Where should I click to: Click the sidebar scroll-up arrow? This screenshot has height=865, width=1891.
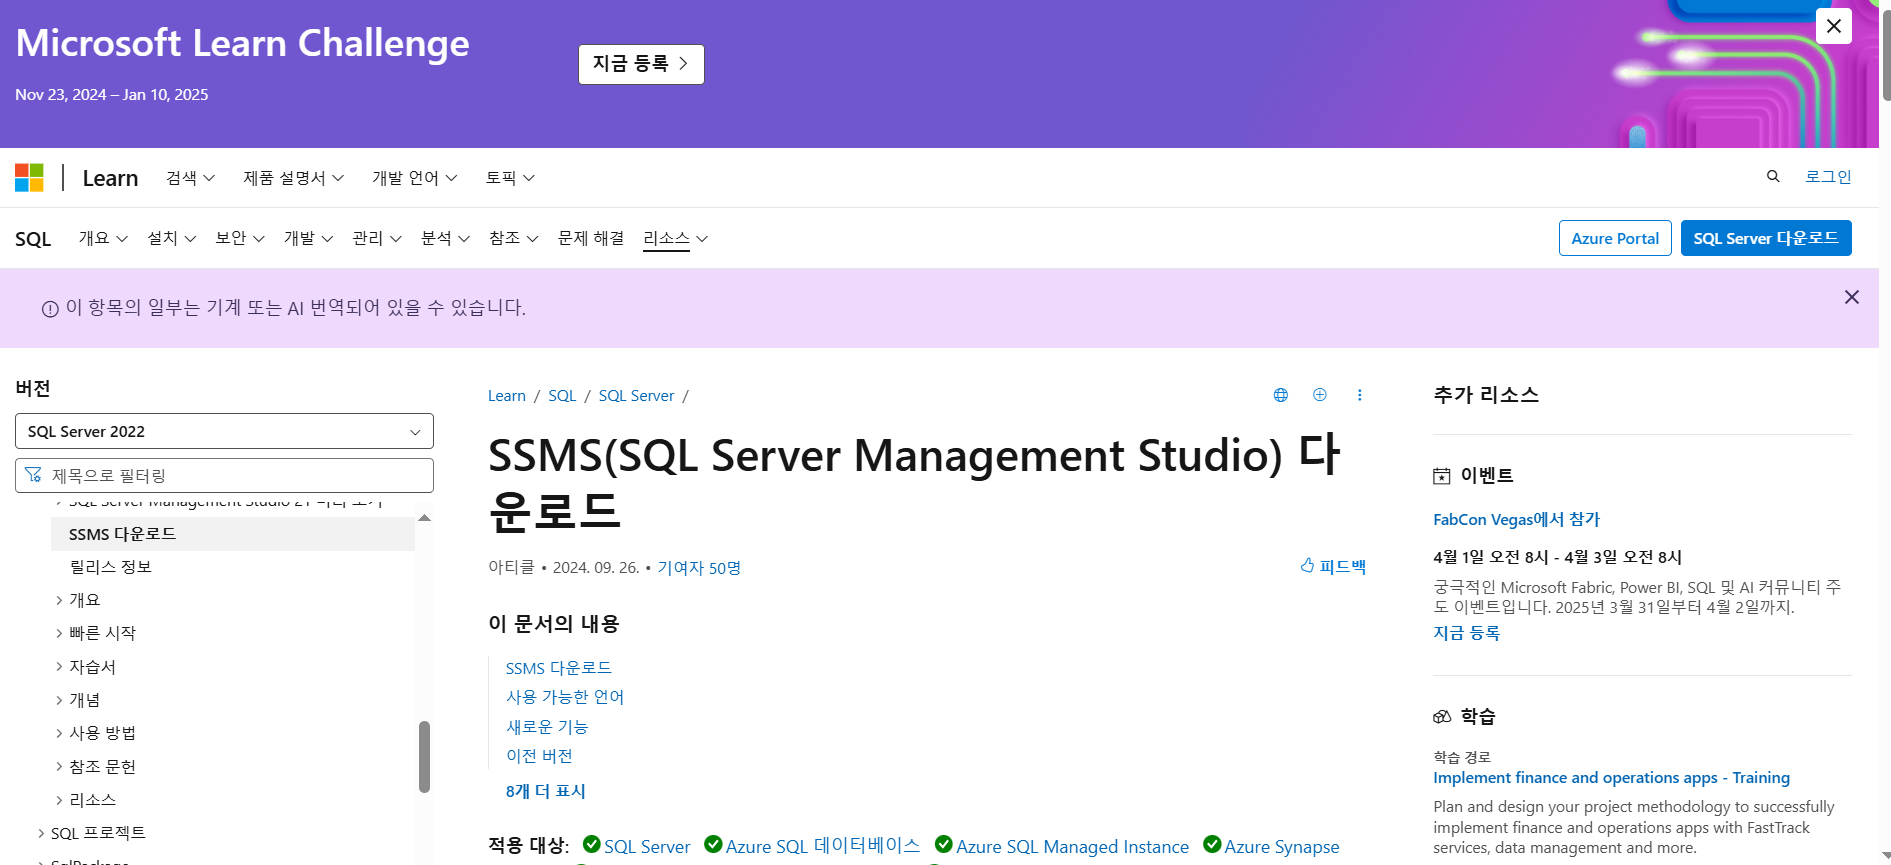424,518
